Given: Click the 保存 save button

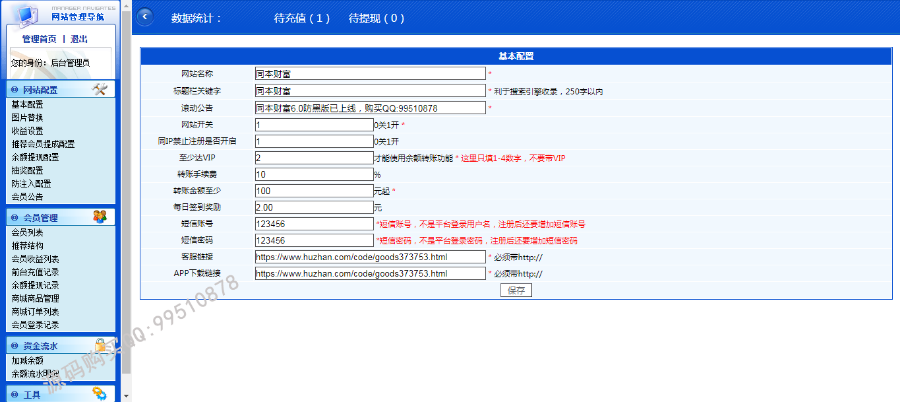Looking at the screenshot, I should pos(516,290).
